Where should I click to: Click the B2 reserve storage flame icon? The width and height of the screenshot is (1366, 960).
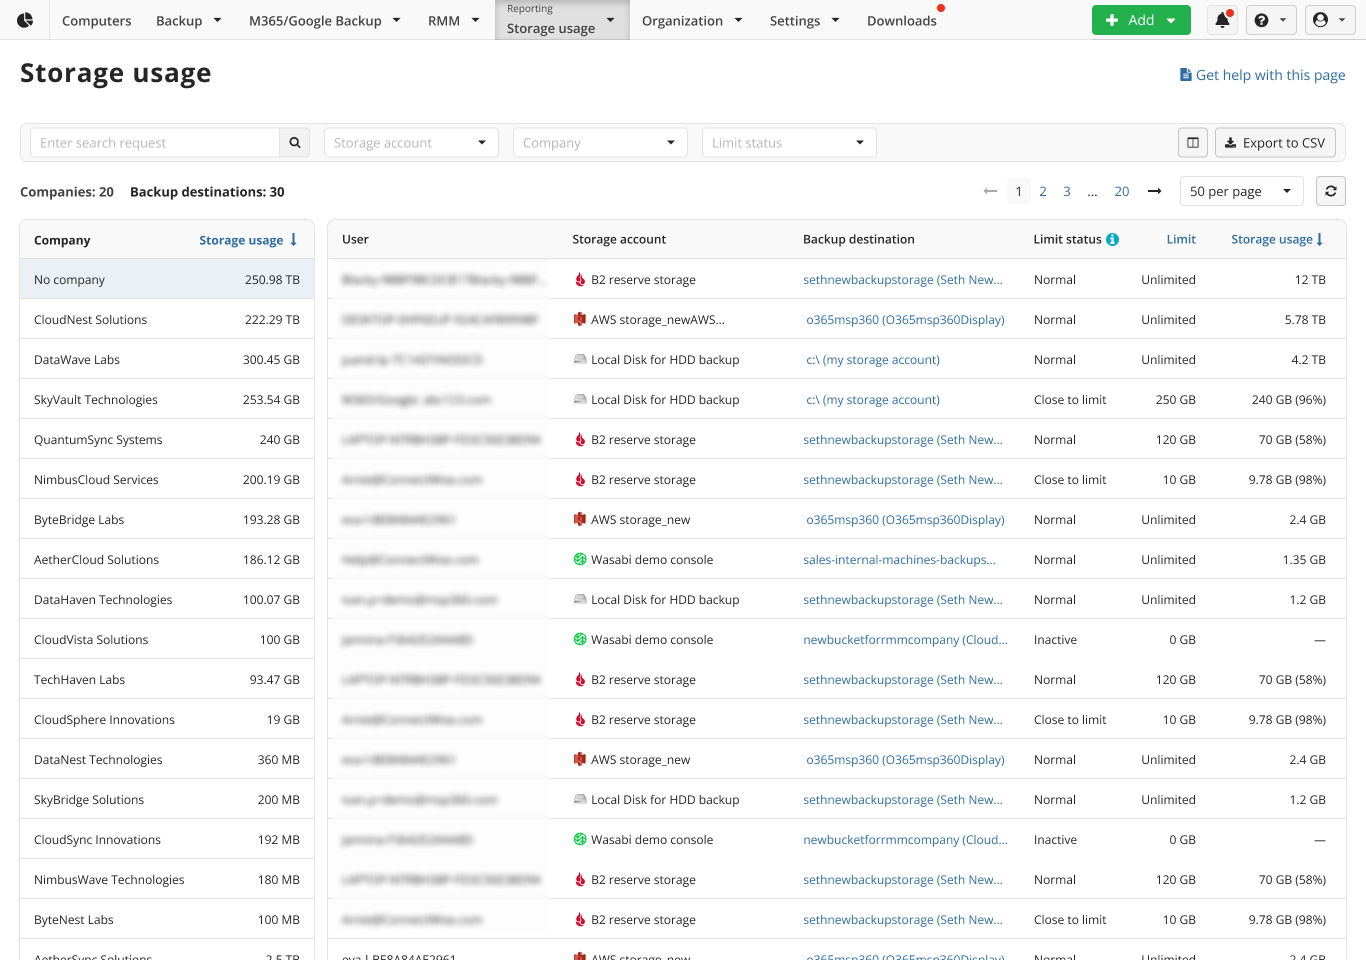point(580,279)
